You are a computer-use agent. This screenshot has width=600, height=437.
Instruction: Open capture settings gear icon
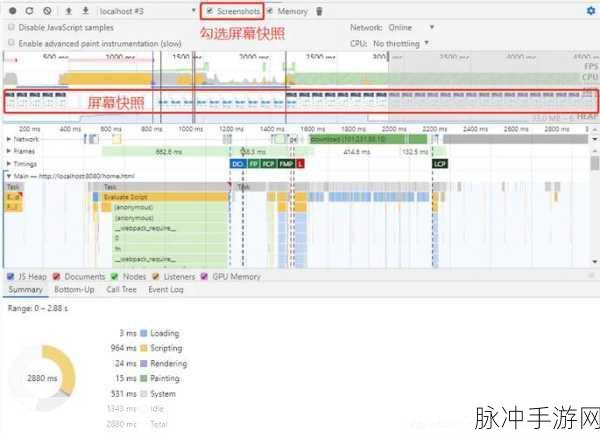(591, 11)
